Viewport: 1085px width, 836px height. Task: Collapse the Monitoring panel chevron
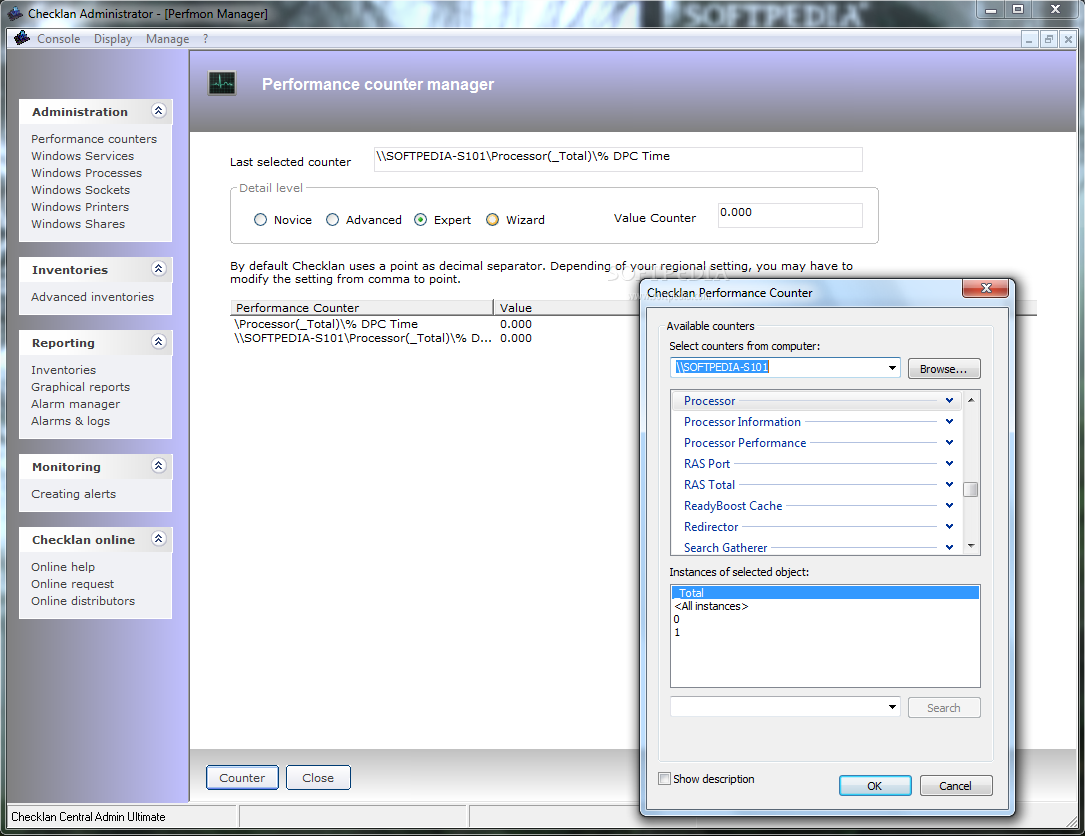(158, 465)
